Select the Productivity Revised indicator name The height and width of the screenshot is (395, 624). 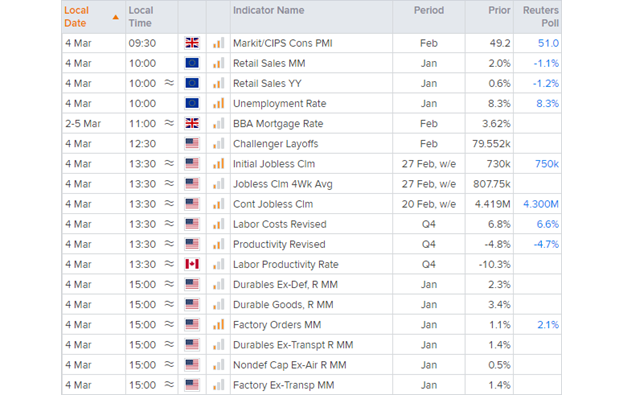pyautogui.click(x=279, y=244)
